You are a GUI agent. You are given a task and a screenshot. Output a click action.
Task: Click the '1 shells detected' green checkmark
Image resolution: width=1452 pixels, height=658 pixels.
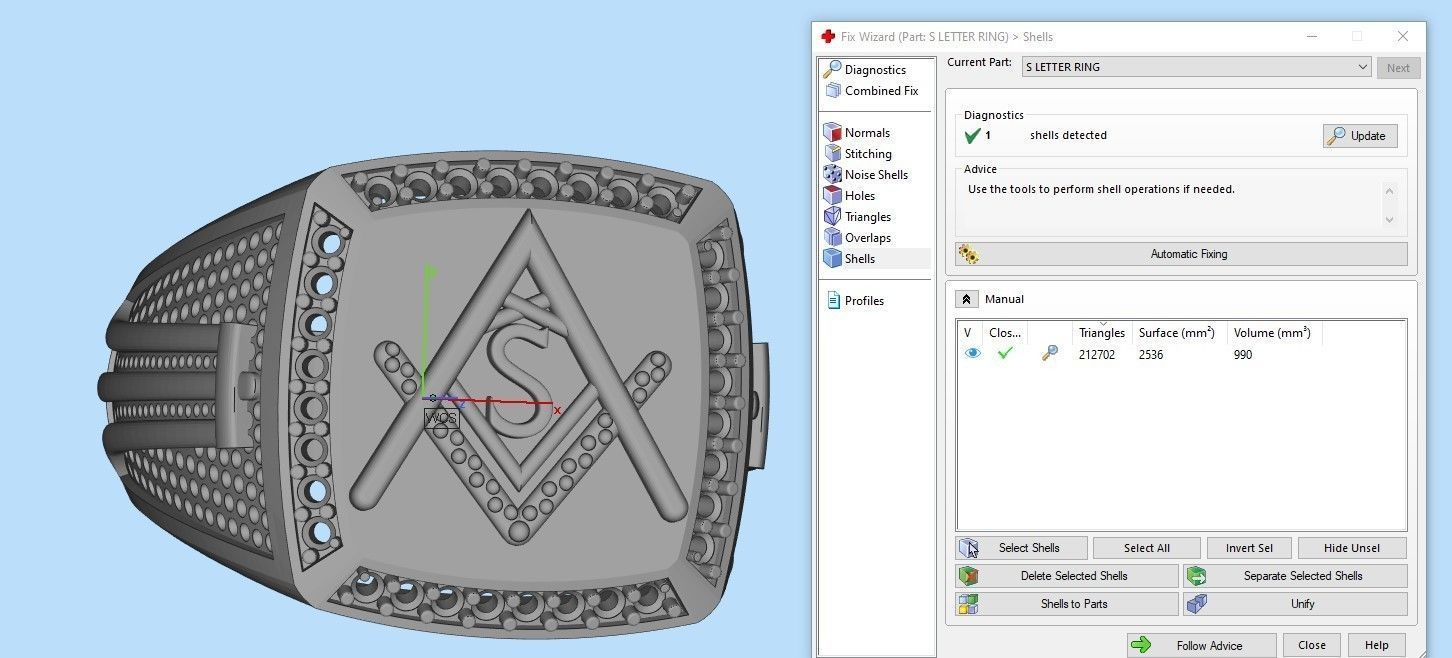pos(972,136)
